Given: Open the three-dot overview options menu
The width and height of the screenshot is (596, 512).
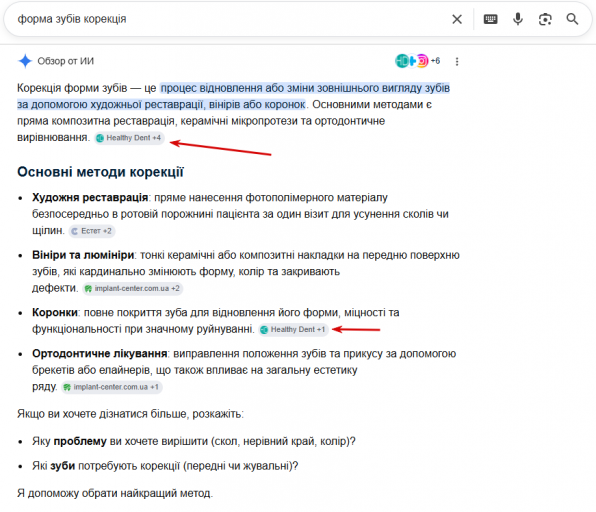Looking at the screenshot, I should (x=457, y=61).
